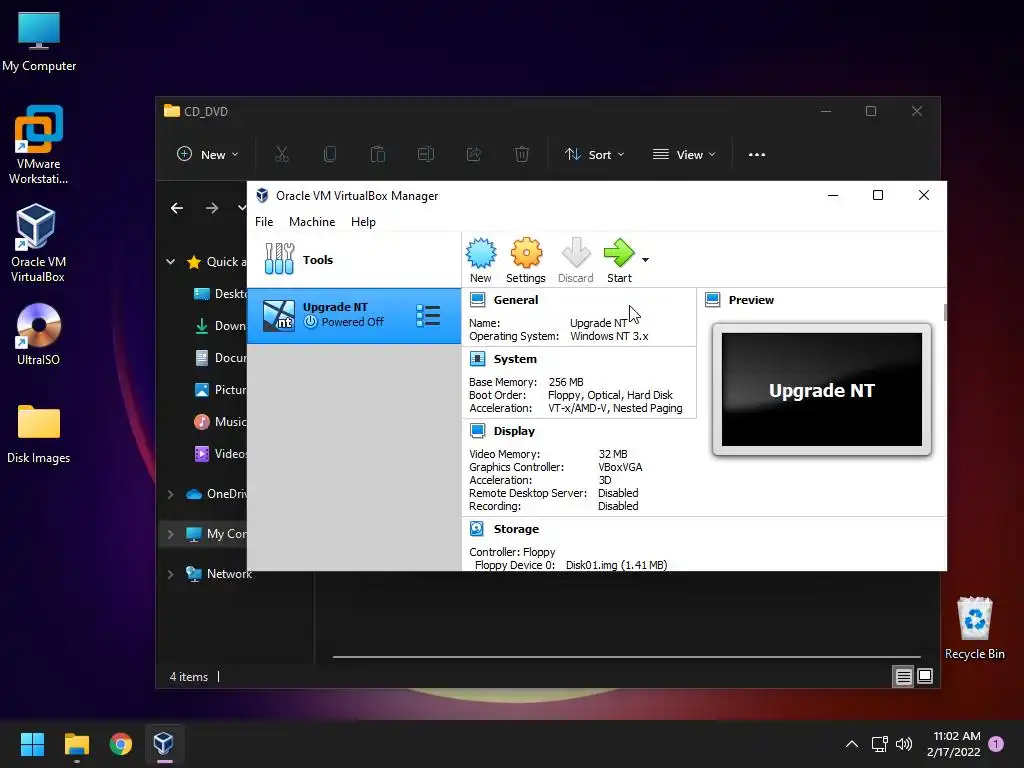Select Downloads in Explorer sidebar

(x=221, y=326)
